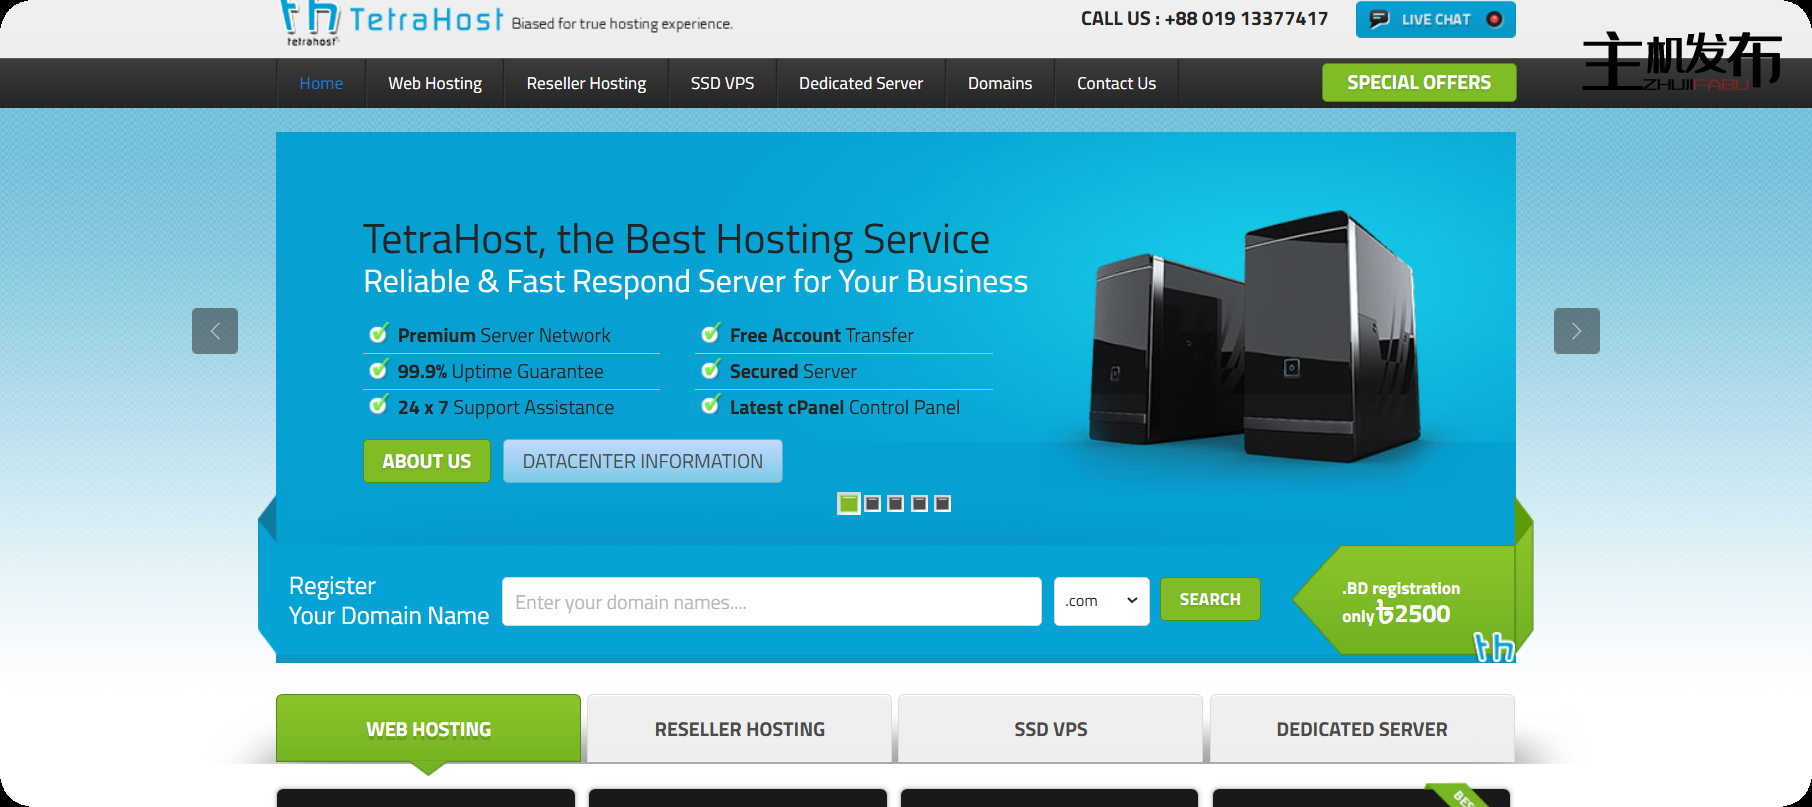Advance to next slide with right arrow
This screenshot has height=807, width=1812.
click(1576, 331)
